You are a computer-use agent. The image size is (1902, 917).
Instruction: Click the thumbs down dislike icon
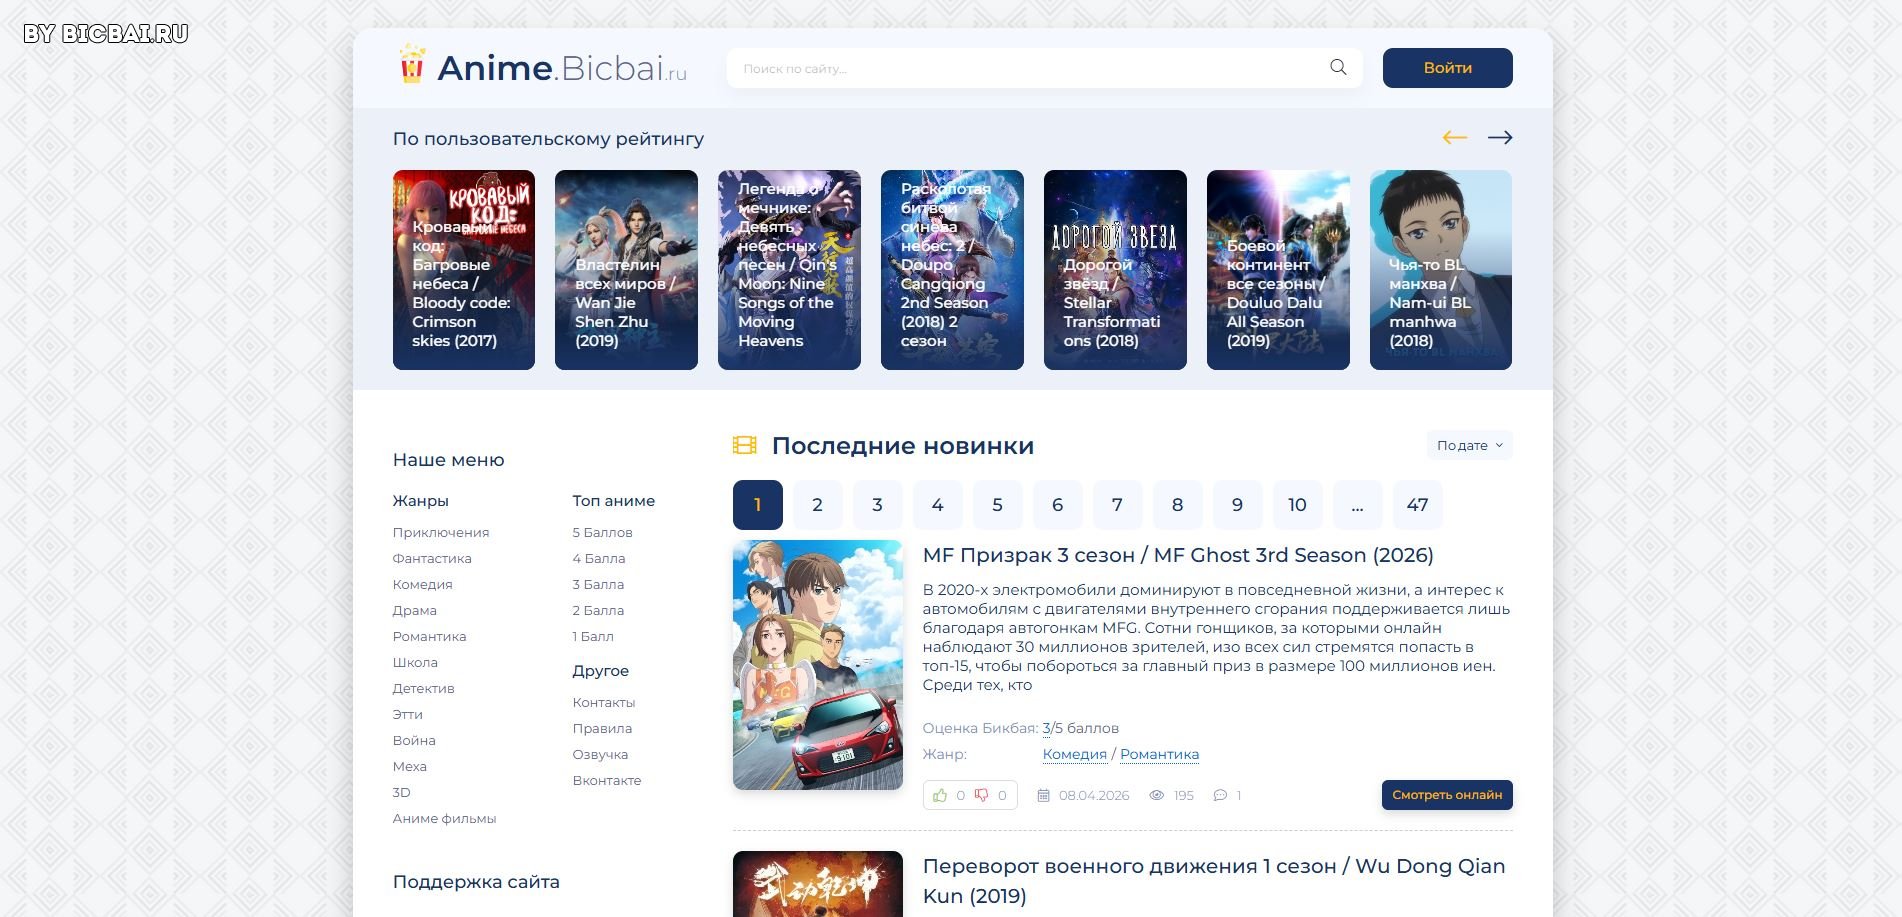[982, 796]
